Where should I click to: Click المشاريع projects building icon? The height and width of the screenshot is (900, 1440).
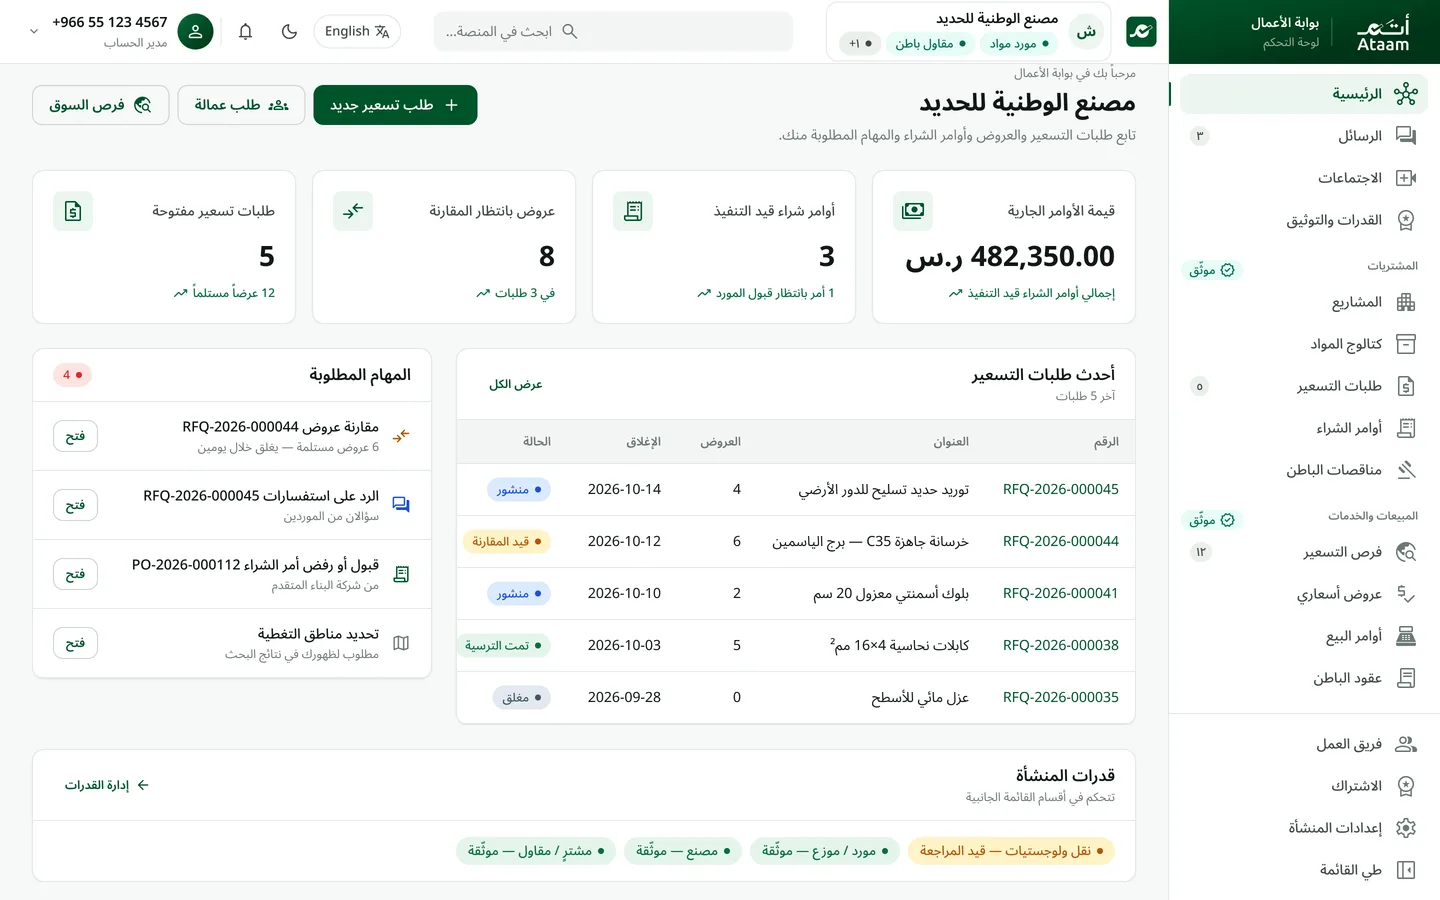click(x=1406, y=302)
